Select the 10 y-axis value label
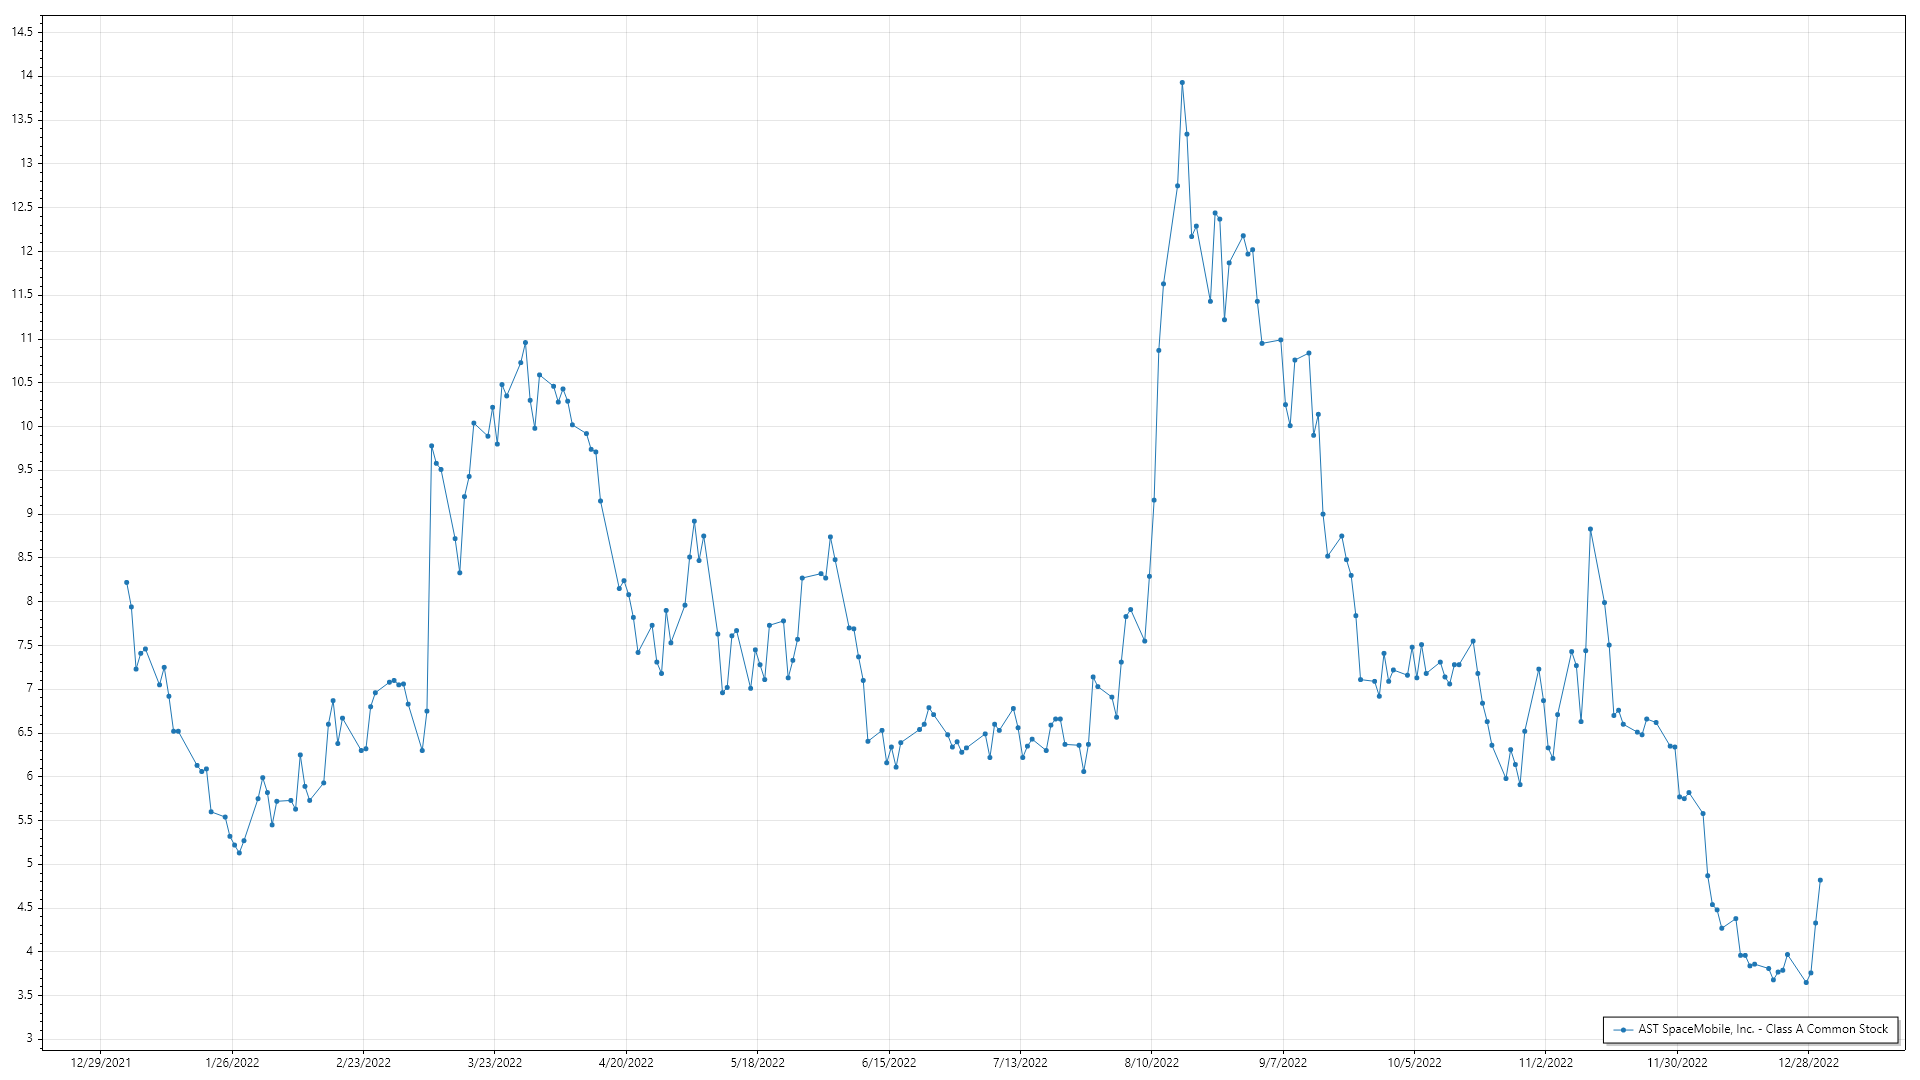 tap(26, 426)
